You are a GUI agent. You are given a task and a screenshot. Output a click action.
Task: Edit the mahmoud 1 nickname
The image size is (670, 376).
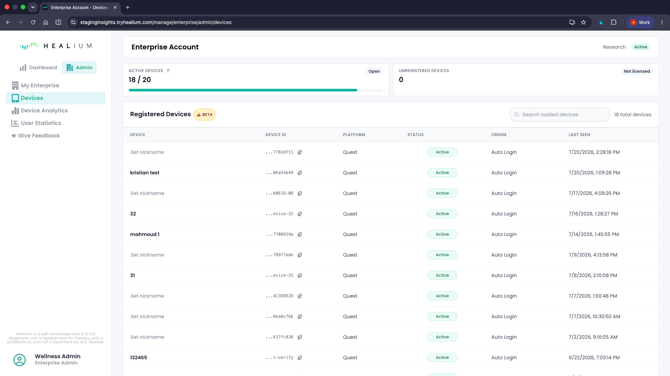click(144, 234)
